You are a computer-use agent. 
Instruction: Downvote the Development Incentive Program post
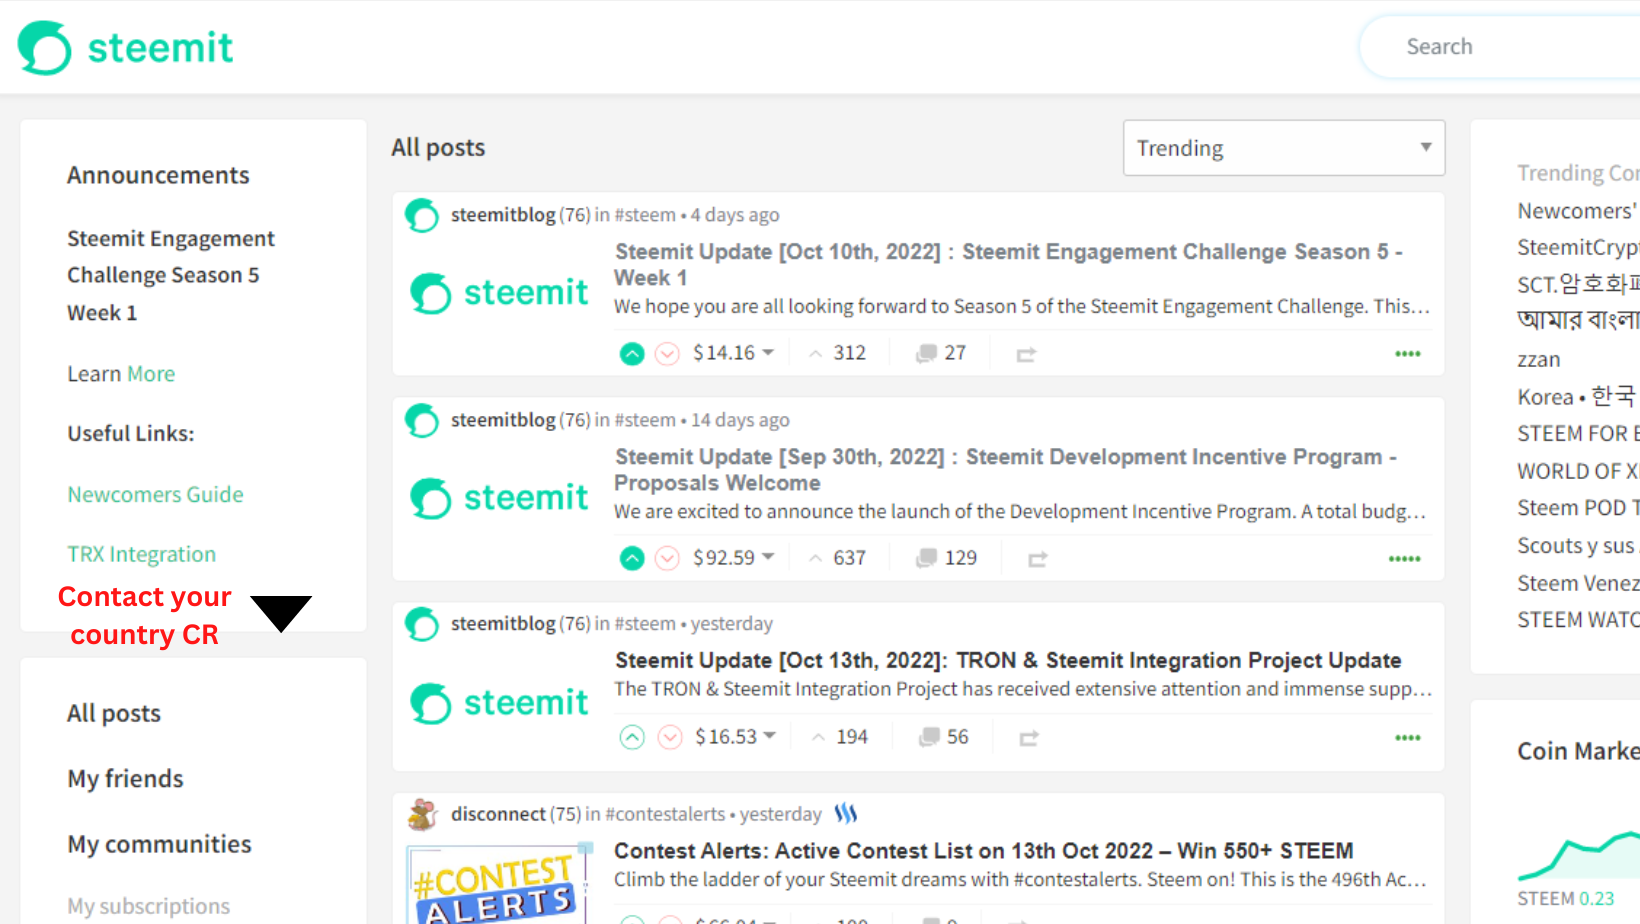(667, 558)
